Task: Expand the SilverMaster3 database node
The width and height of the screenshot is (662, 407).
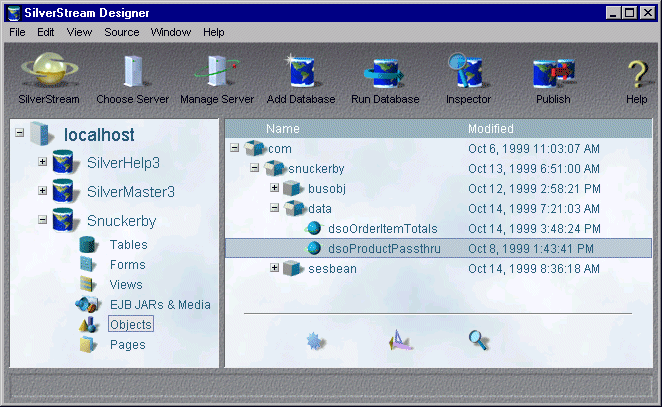Action: [42, 190]
